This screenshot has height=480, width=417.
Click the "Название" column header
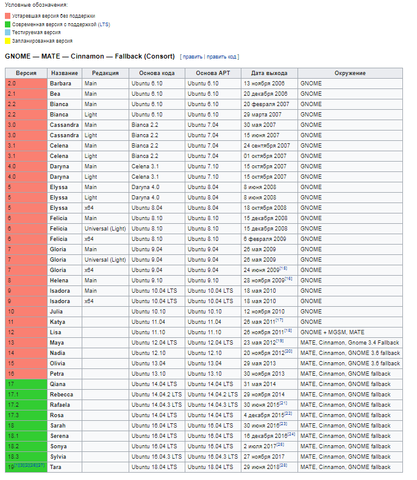click(x=64, y=73)
